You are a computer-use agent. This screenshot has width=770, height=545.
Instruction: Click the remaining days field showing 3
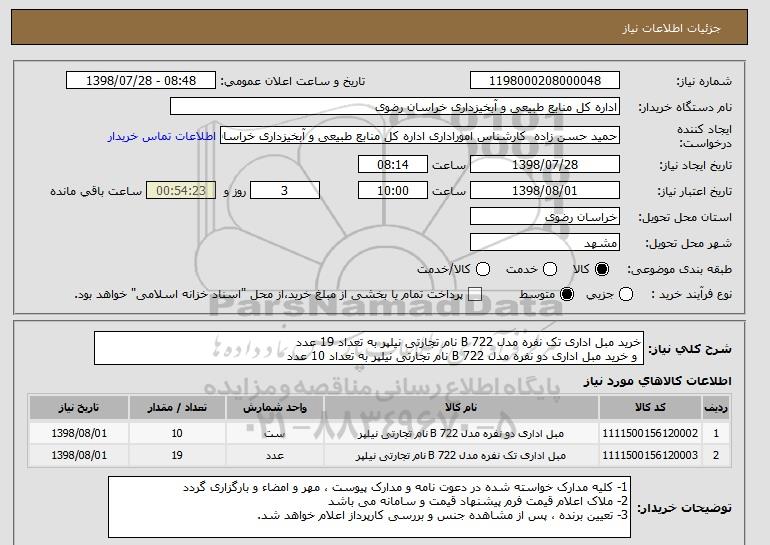click(x=285, y=191)
